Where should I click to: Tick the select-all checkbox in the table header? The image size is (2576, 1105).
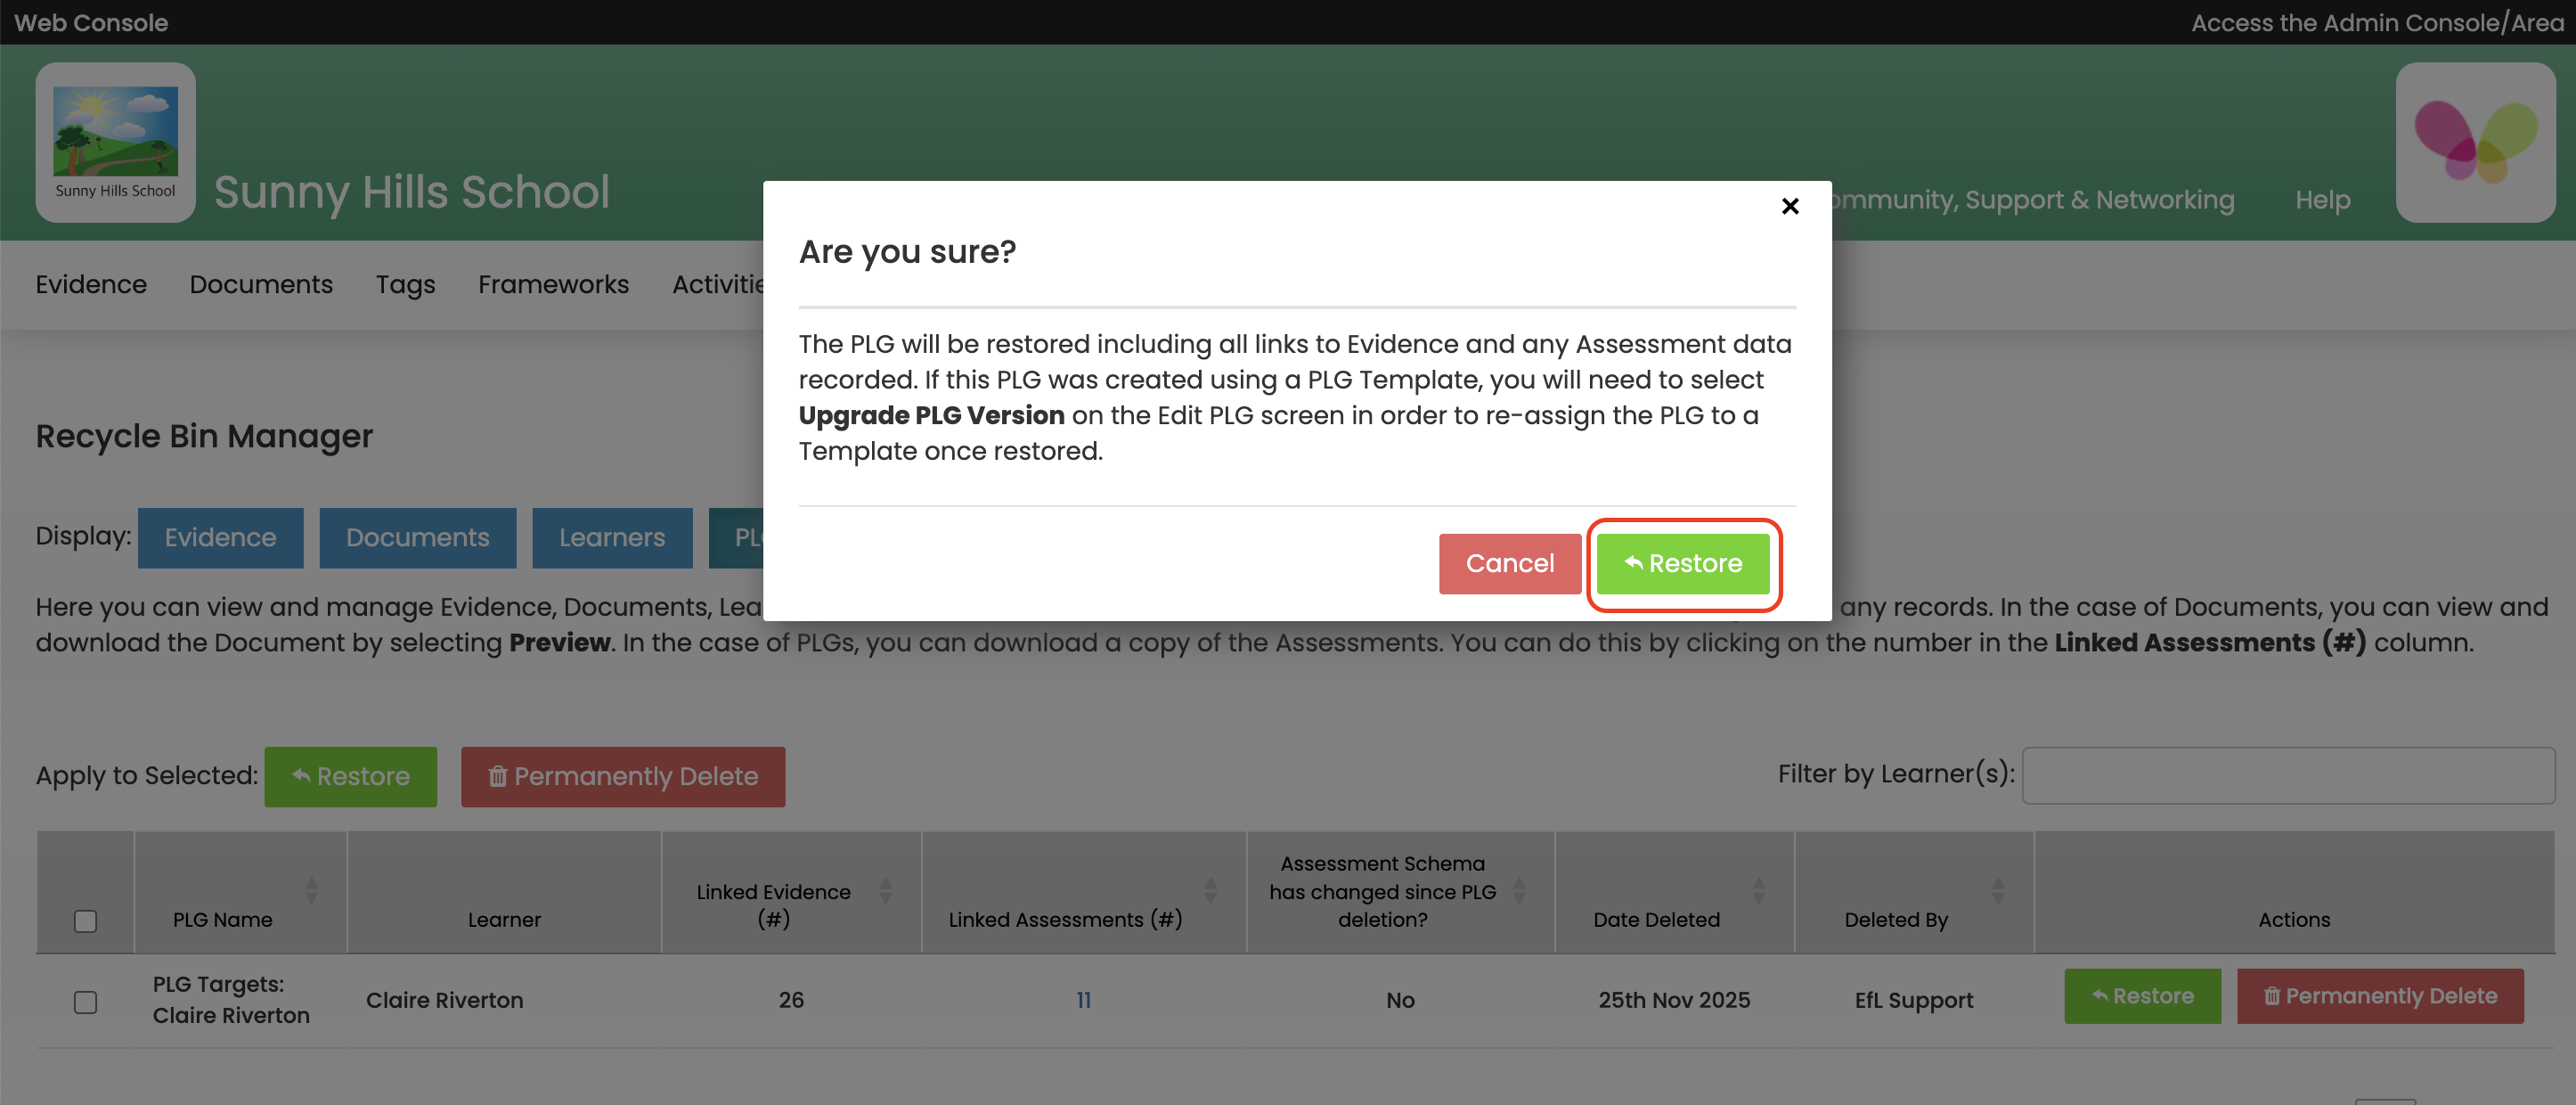click(85, 920)
